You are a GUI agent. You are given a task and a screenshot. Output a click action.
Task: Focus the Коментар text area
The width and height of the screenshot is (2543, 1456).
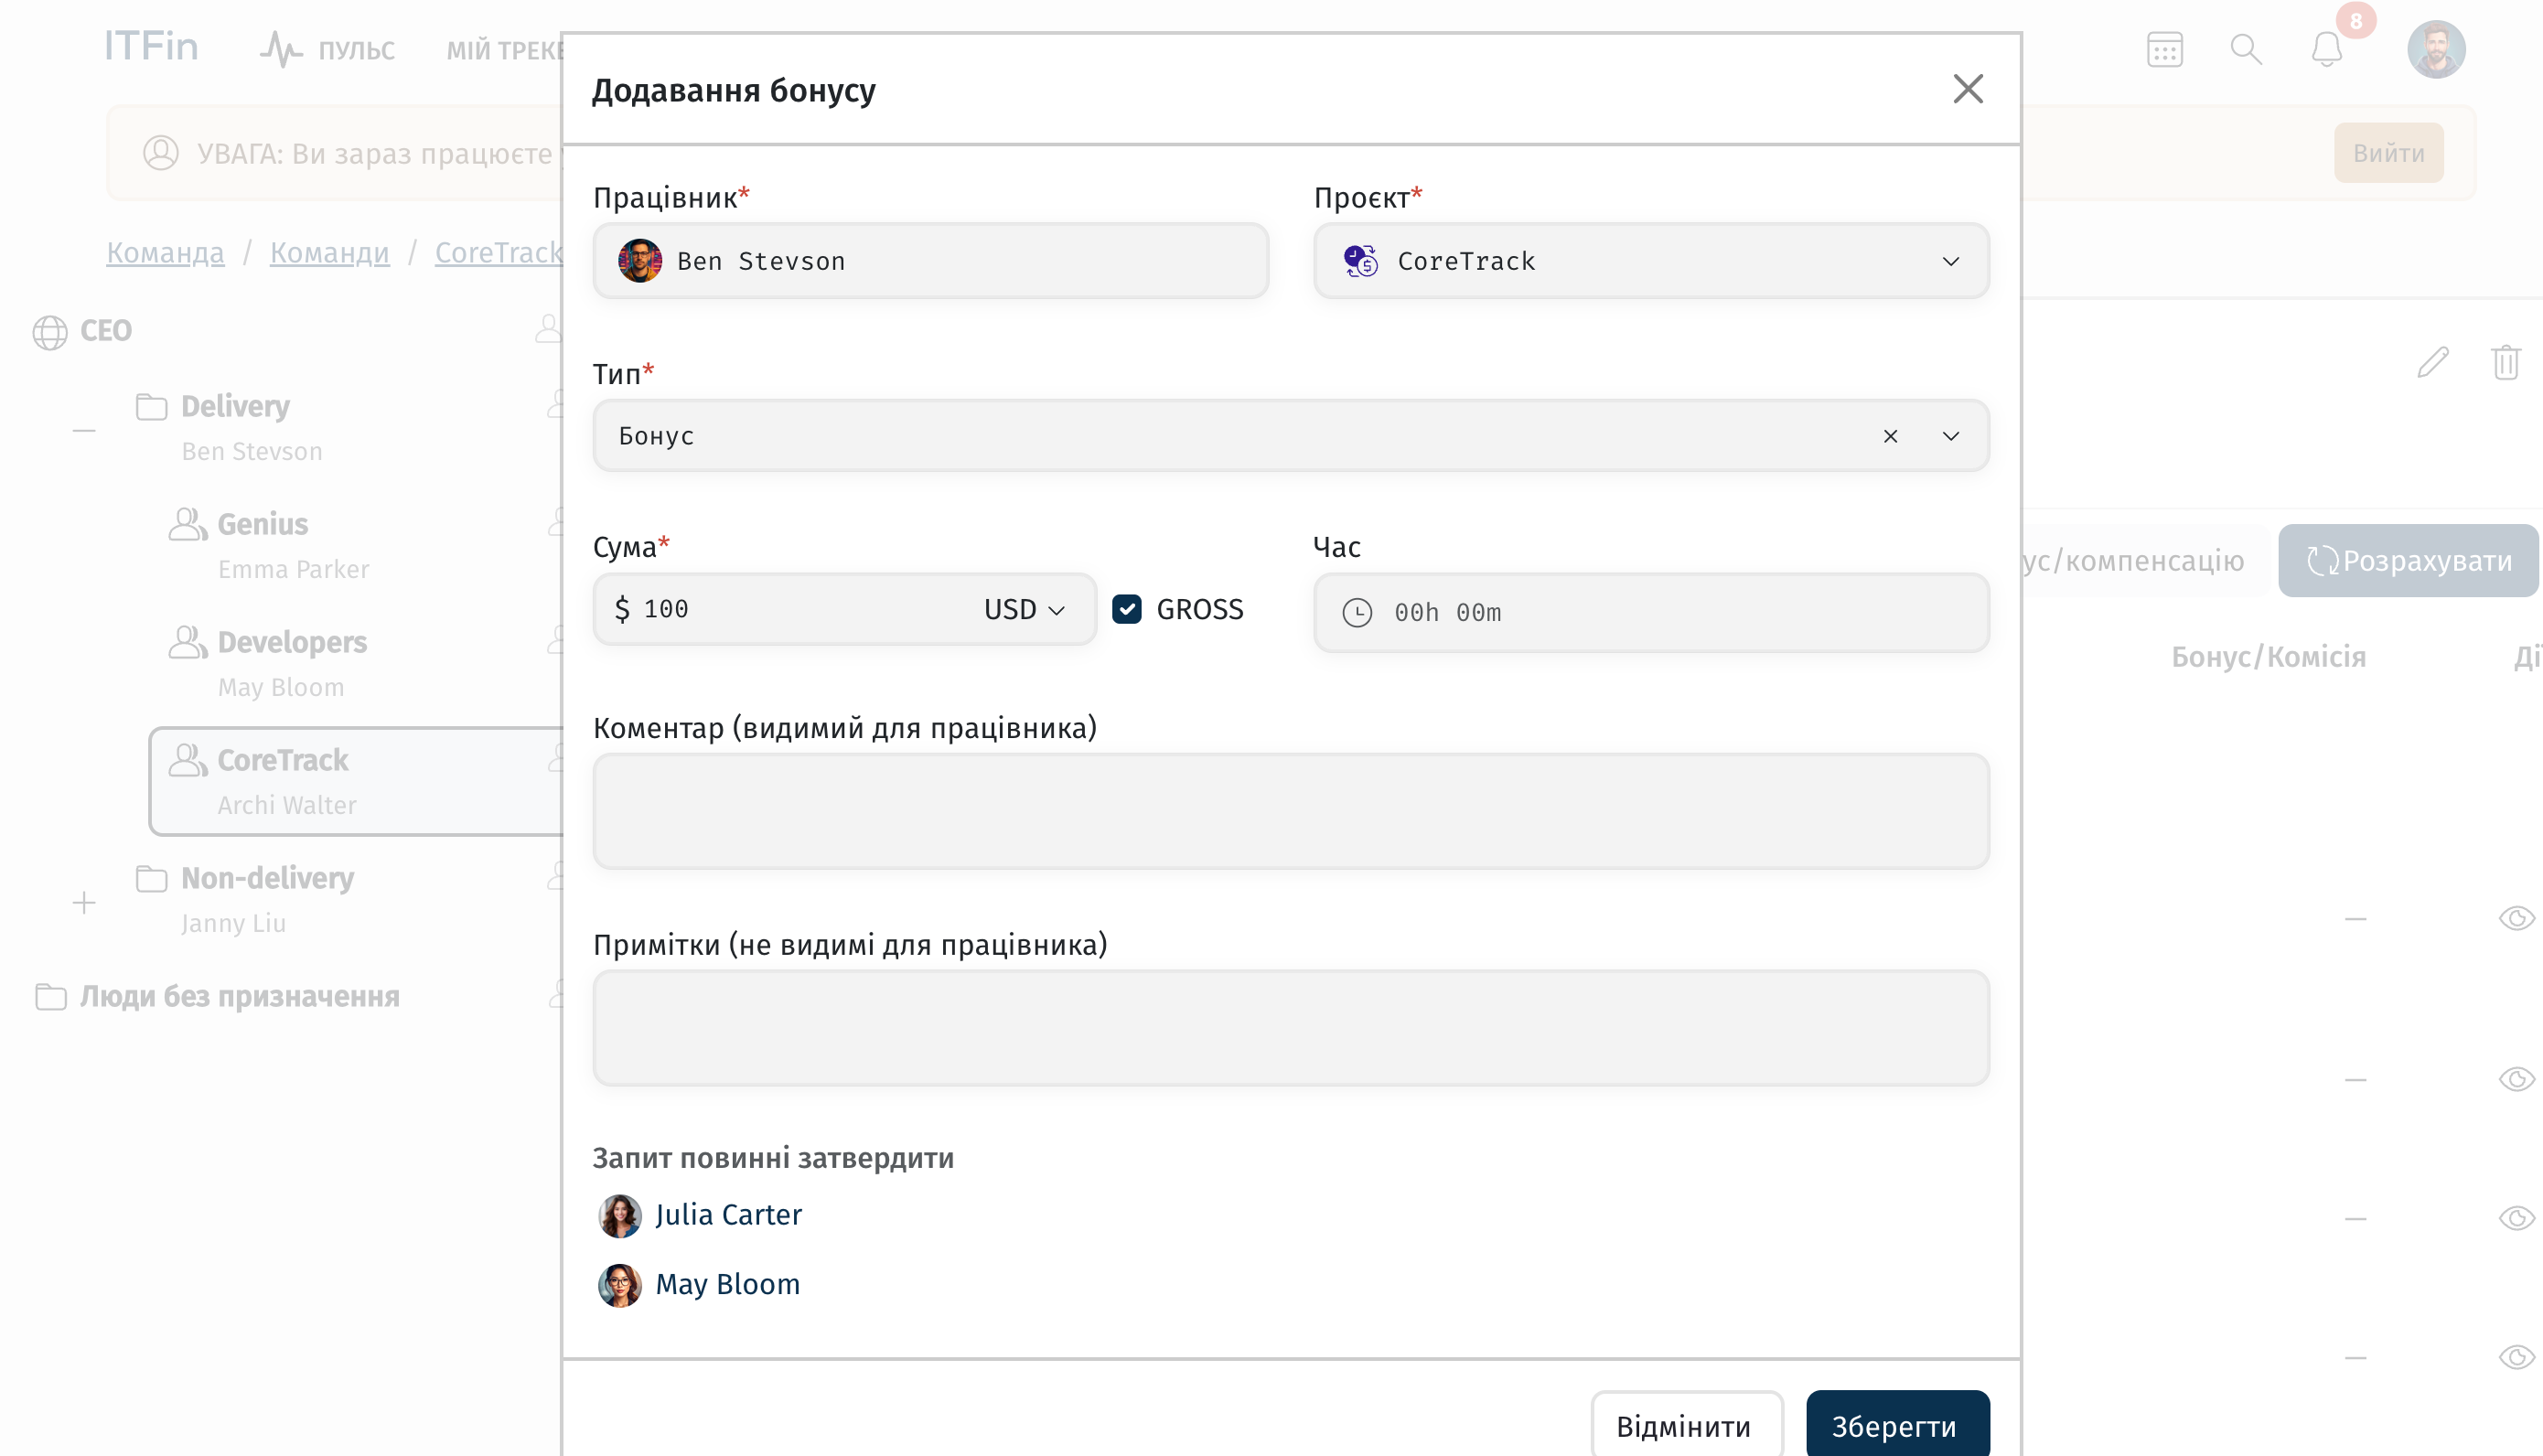(1290, 811)
